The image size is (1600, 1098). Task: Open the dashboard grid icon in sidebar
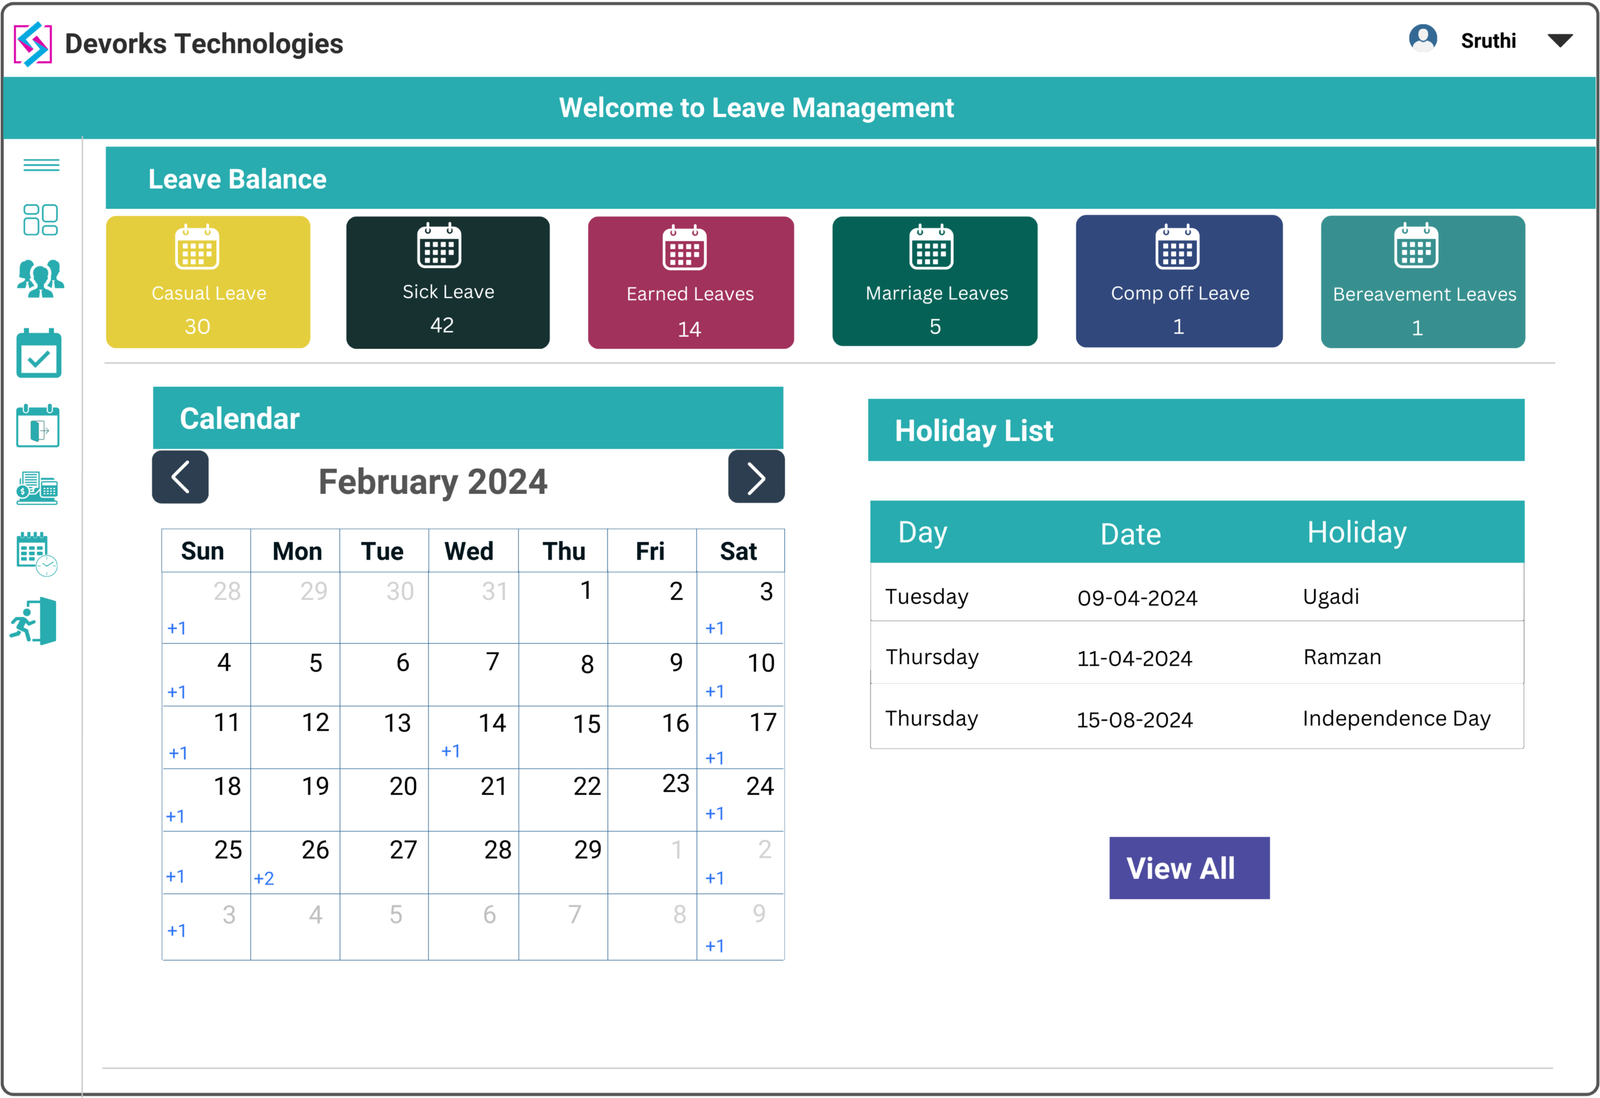(40, 220)
